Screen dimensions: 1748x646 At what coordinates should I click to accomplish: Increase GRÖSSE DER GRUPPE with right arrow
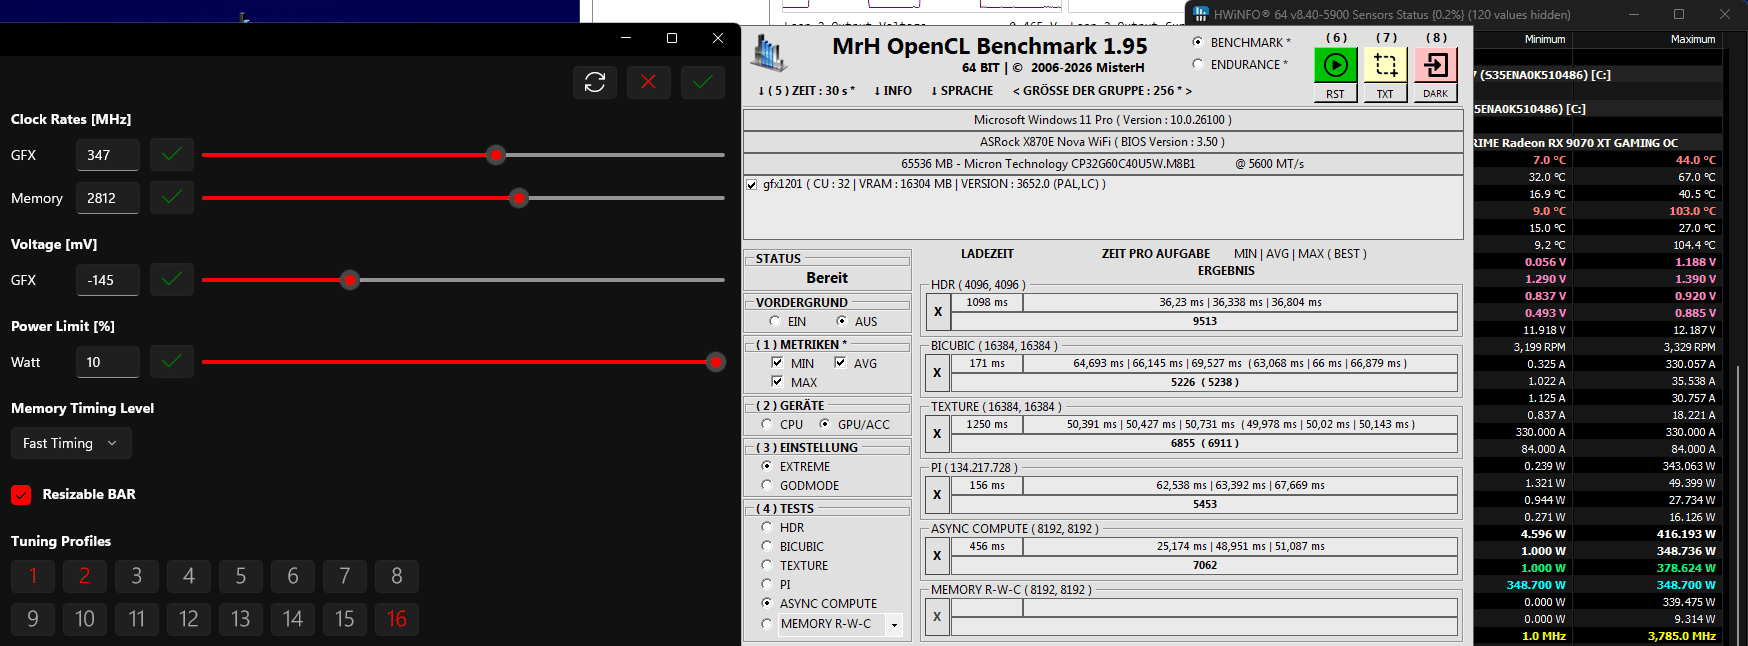[1188, 91]
